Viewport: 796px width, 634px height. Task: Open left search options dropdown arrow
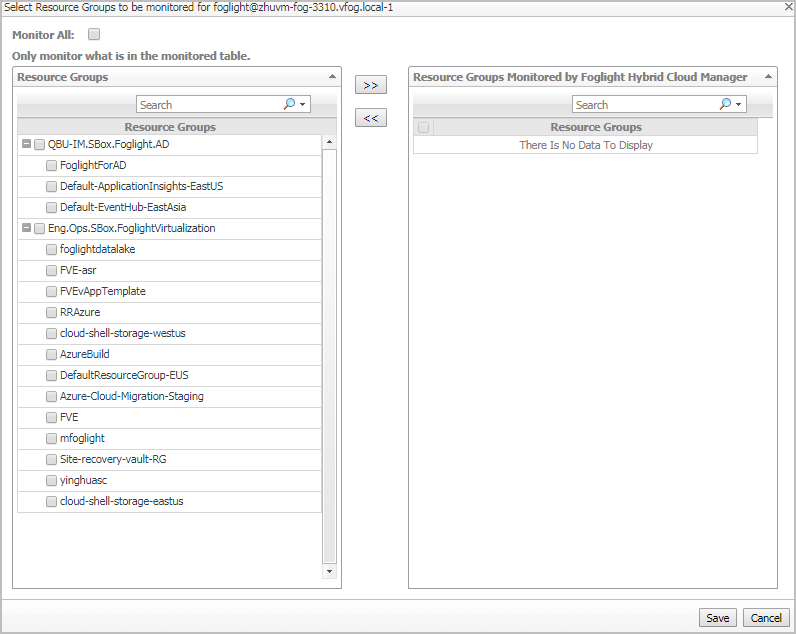pyautogui.click(x=303, y=105)
